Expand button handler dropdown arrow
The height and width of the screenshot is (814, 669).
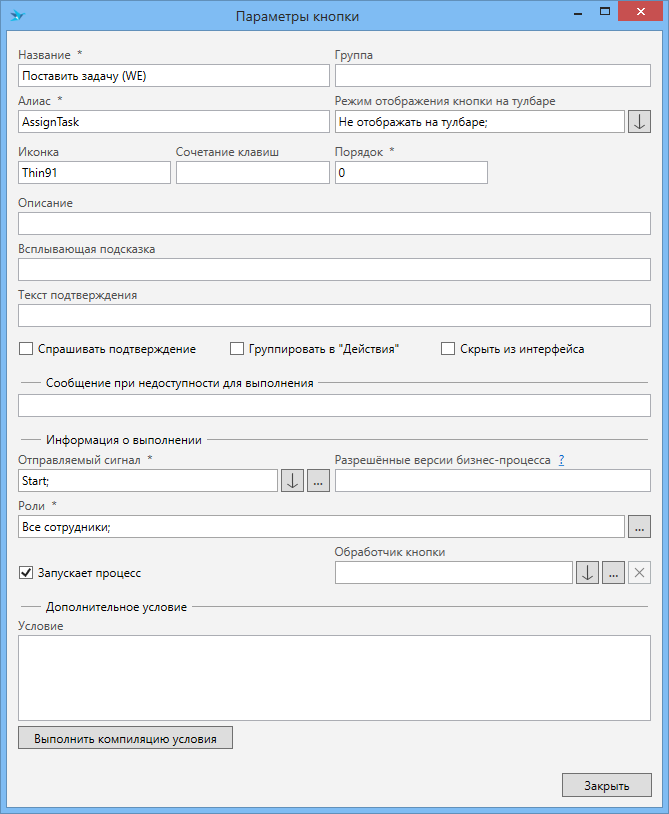588,572
